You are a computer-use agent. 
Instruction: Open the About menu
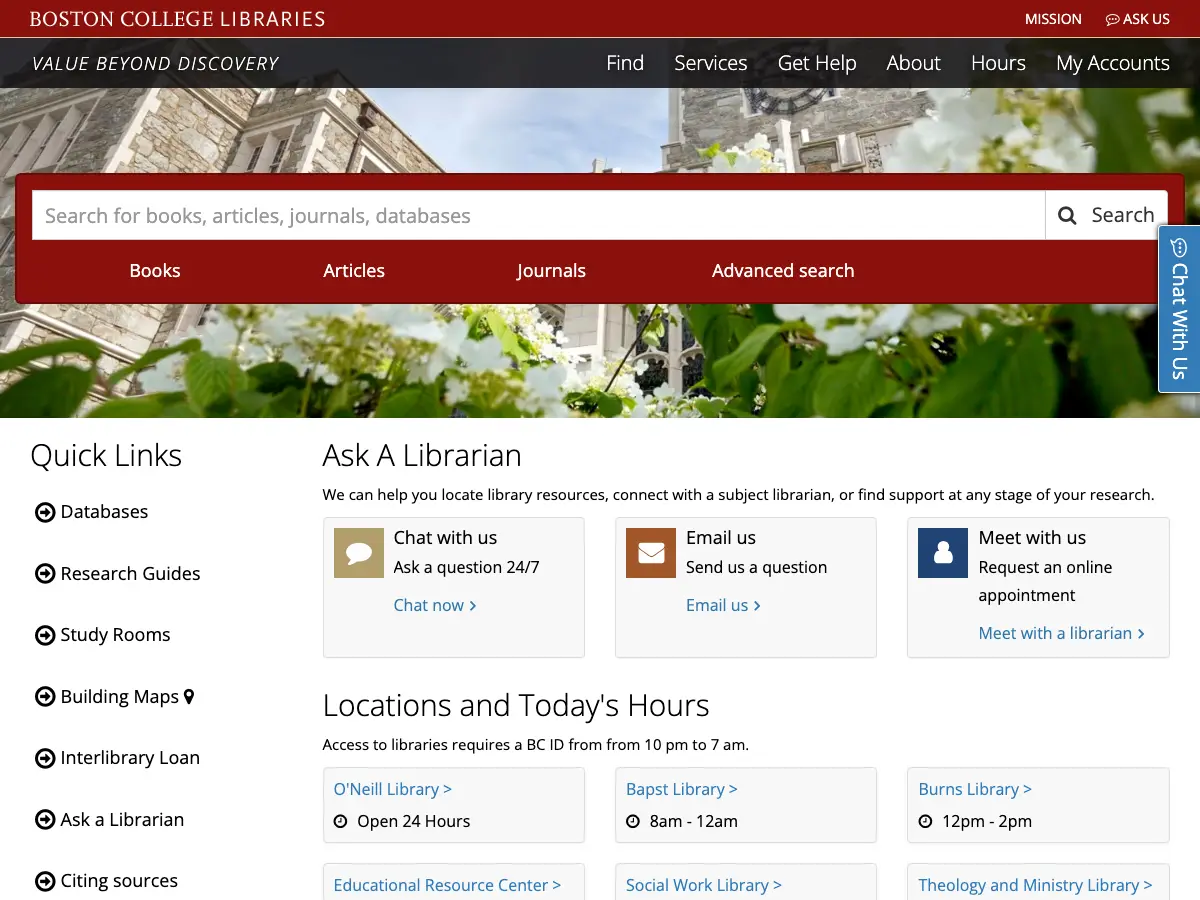tap(914, 63)
